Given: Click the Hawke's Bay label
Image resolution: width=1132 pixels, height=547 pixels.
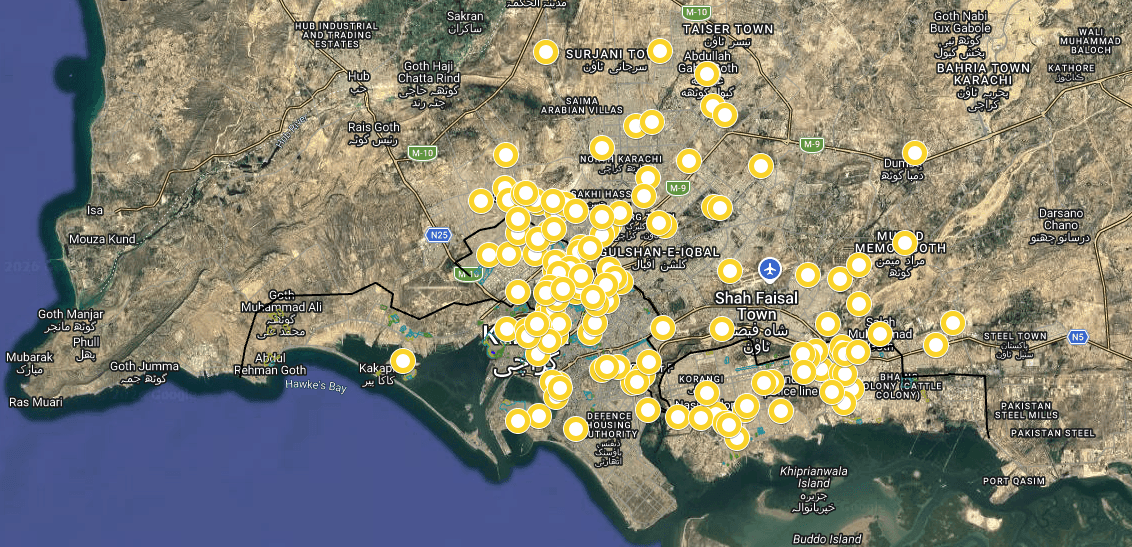Looking at the screenshot, I should [315, 385].
